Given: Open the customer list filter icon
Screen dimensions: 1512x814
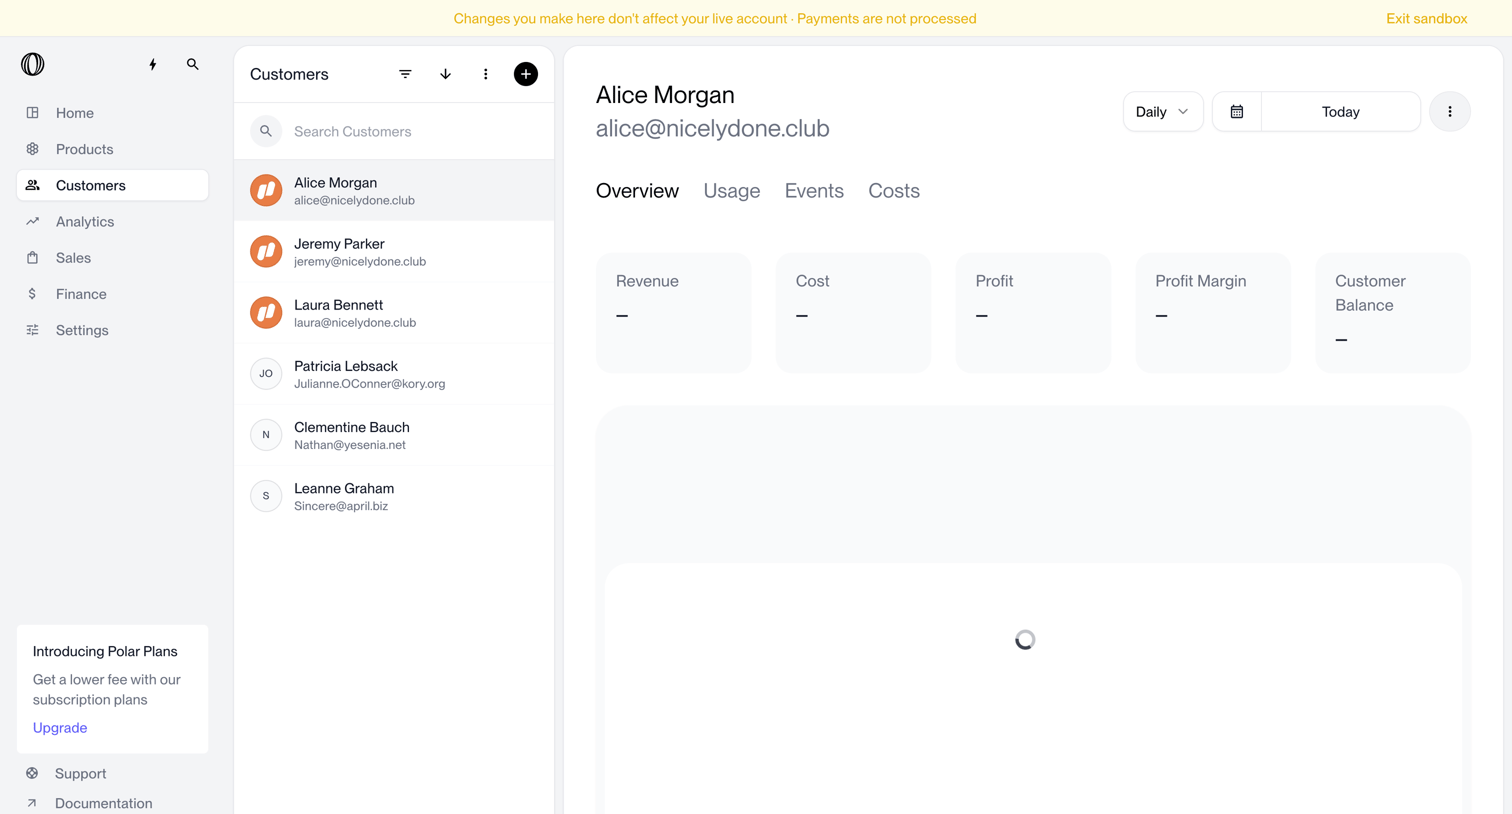Looking at the screenshot, I should [405, 74].
